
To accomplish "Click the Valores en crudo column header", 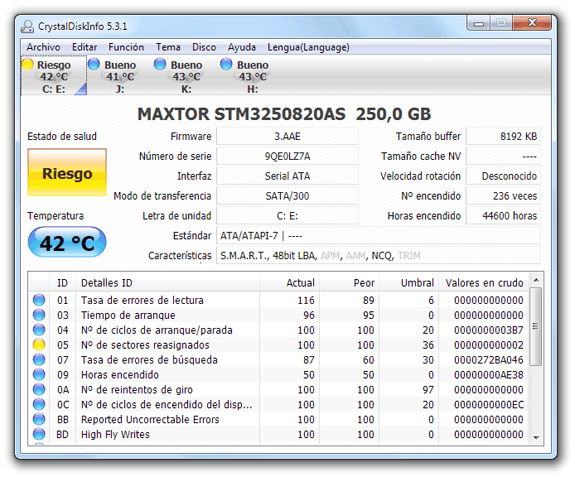I will coord(484,283).
